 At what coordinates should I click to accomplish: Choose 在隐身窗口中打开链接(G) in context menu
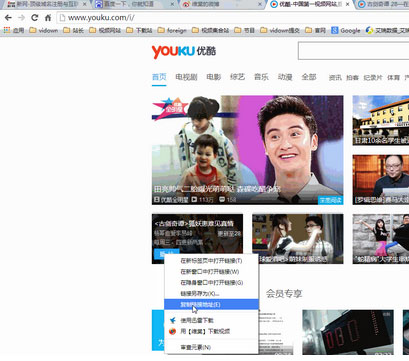[211, 283]
